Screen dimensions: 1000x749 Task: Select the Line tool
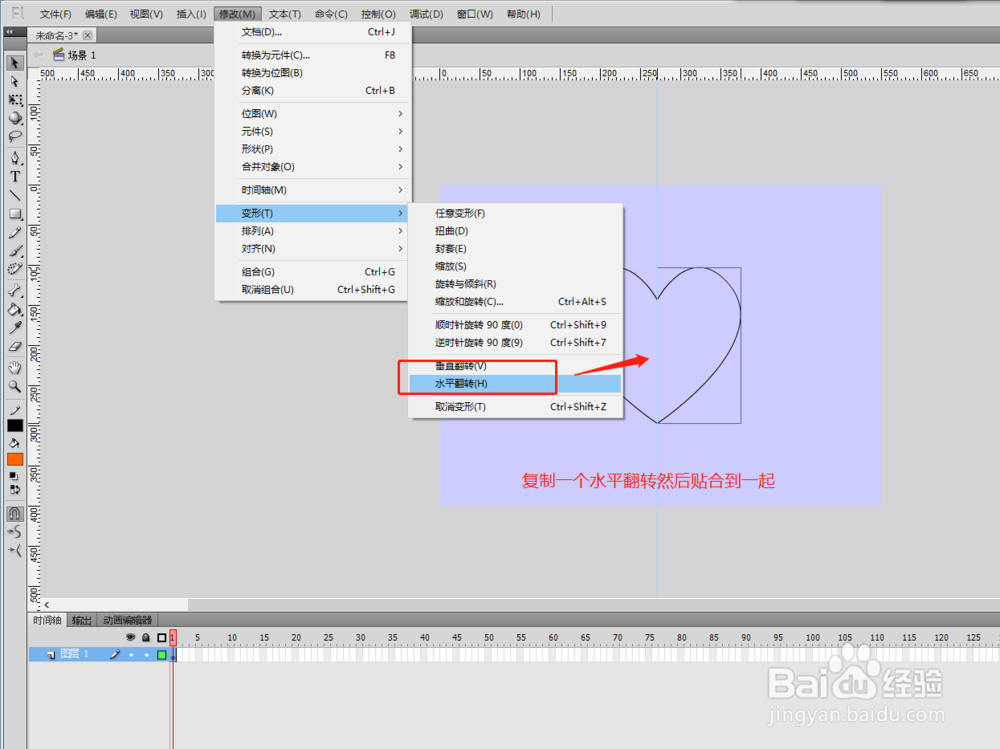(x=15, y=195)
